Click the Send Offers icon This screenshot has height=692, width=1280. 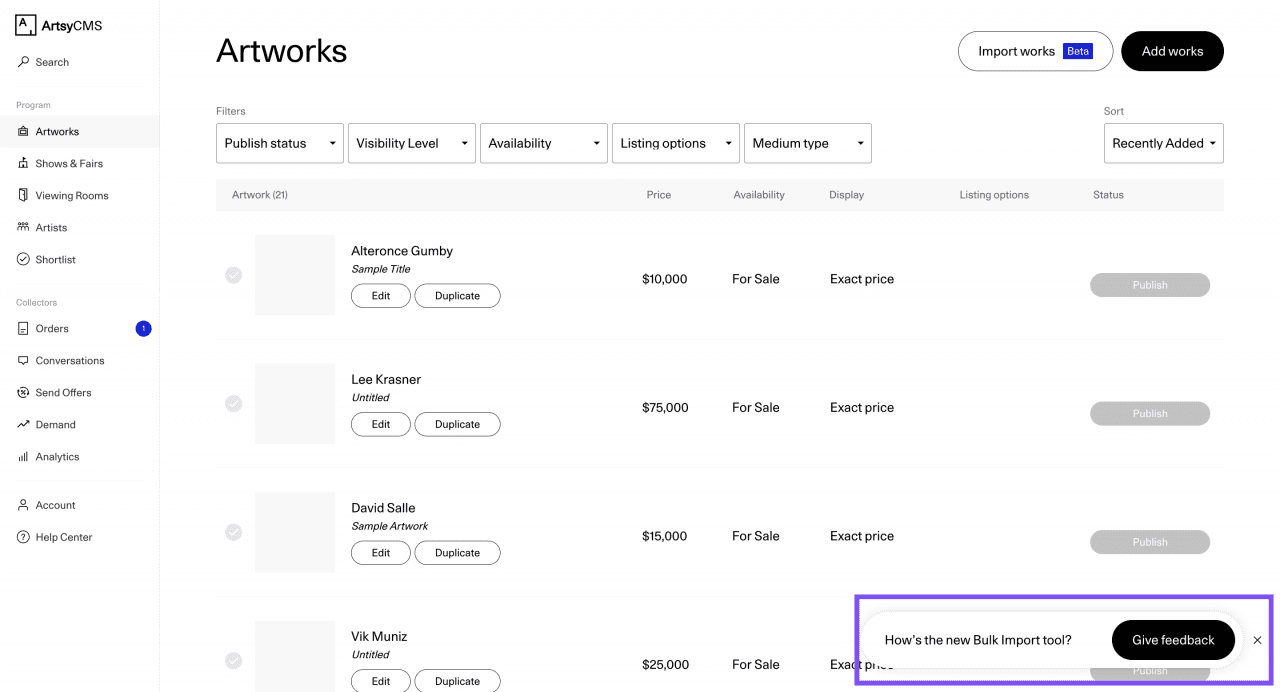pos(24,392)
